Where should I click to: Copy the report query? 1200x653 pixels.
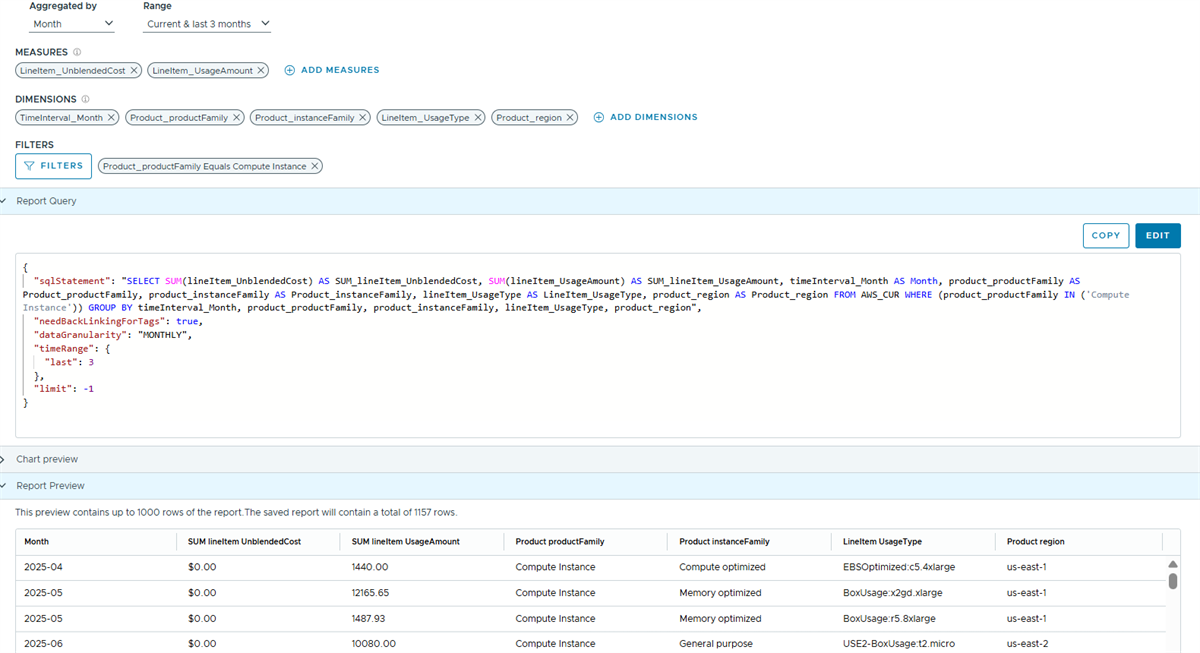click(1105, 236)
